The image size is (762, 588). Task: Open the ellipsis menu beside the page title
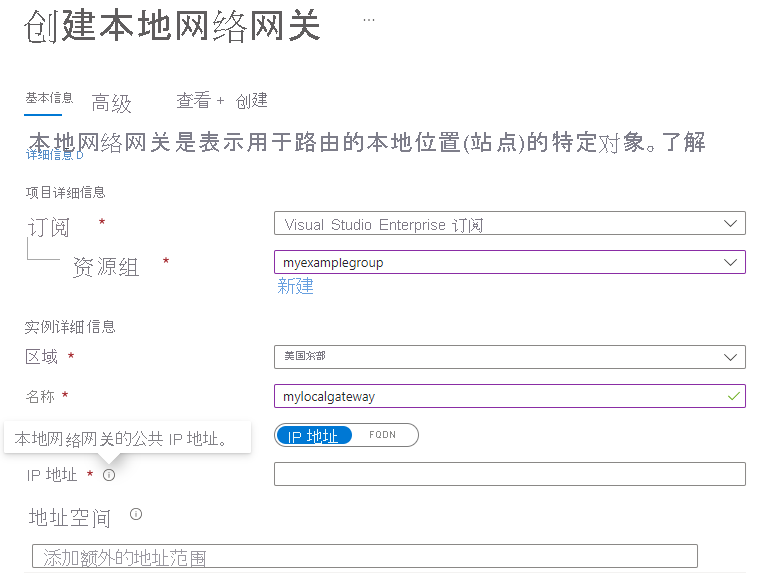(x=369, y=20)
